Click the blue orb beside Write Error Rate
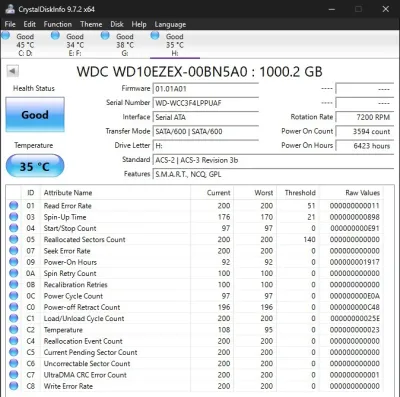400x397 pixels. pos(14,386)
